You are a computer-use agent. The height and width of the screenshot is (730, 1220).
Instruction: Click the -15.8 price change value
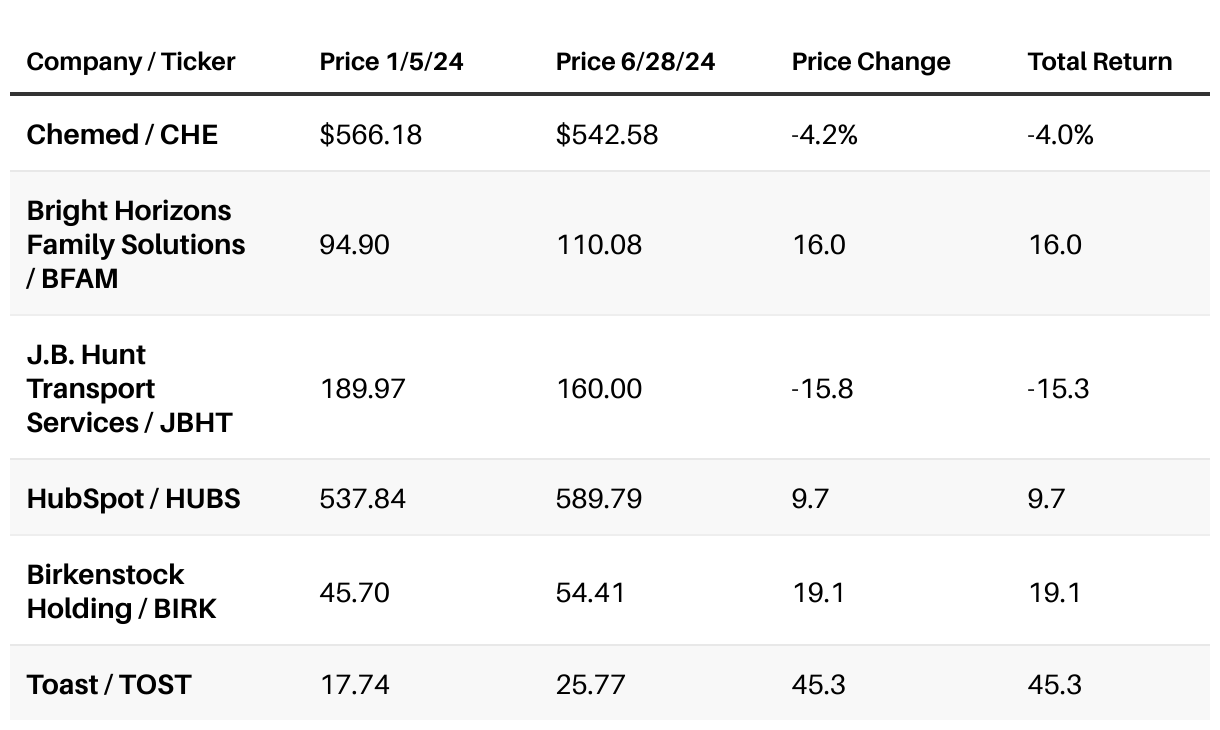[822, 388]
